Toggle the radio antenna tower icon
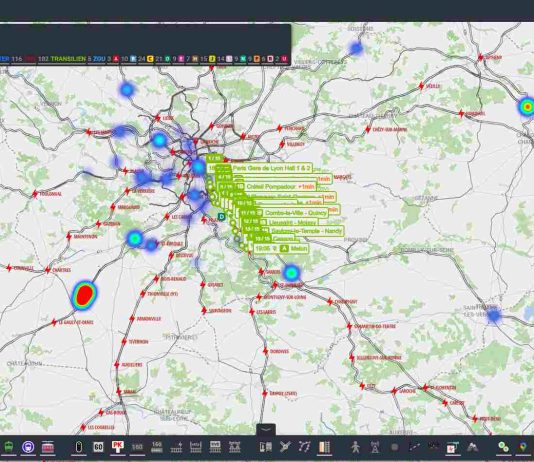534x462 pixels. click(x=375, y=447)
